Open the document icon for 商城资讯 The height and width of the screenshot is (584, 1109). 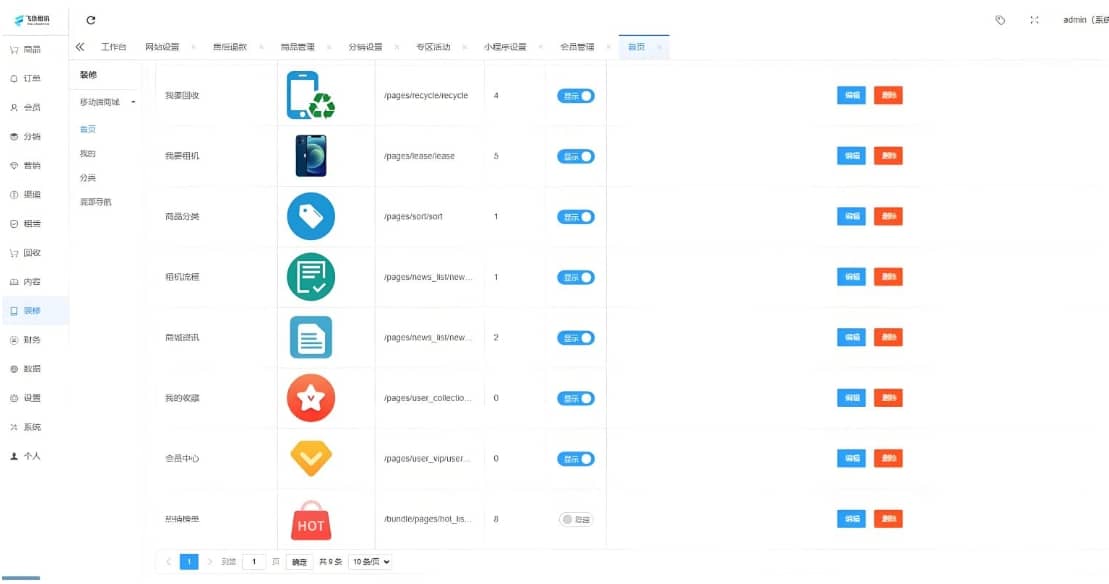(311, 337)
